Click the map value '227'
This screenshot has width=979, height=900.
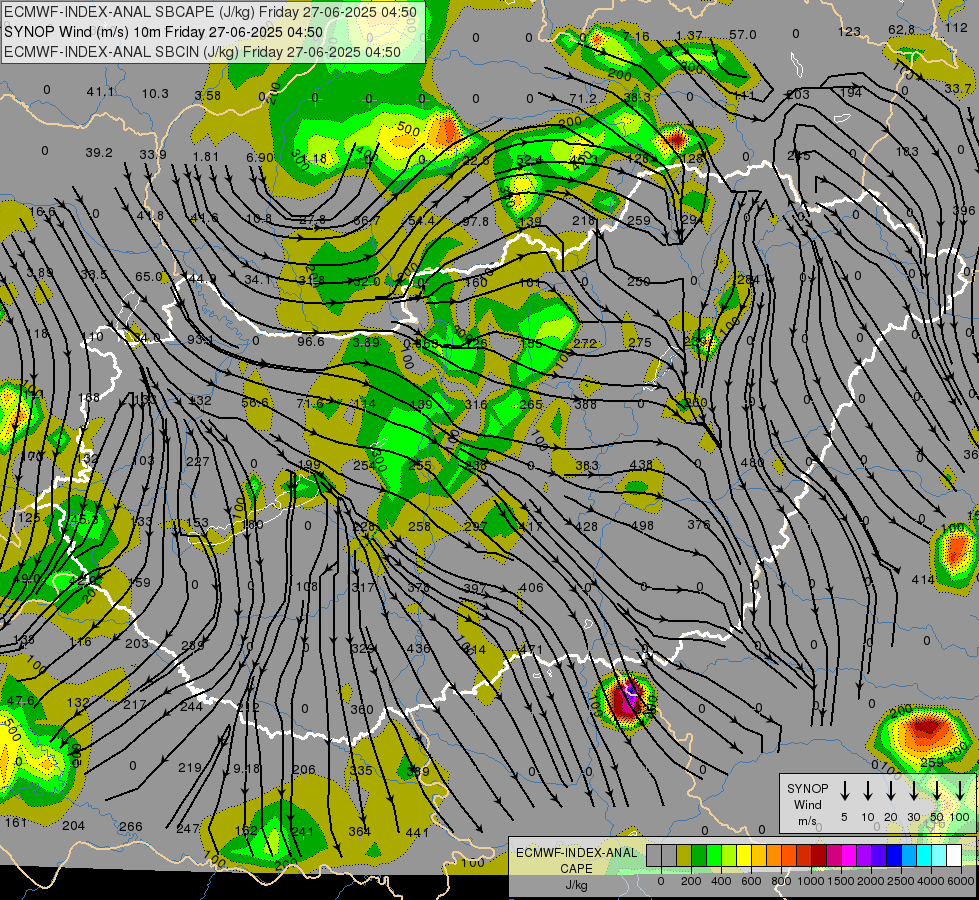[198, 462]
